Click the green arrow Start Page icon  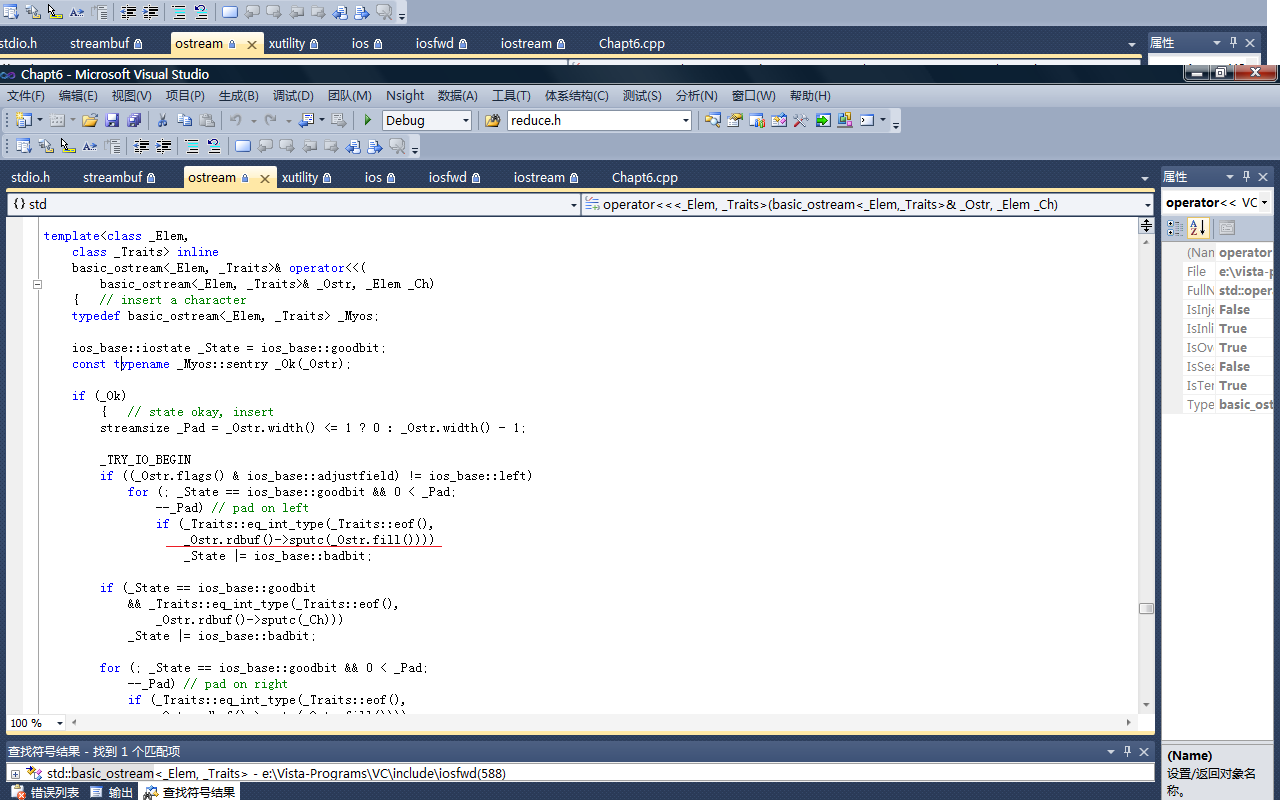tap(823, 120)
